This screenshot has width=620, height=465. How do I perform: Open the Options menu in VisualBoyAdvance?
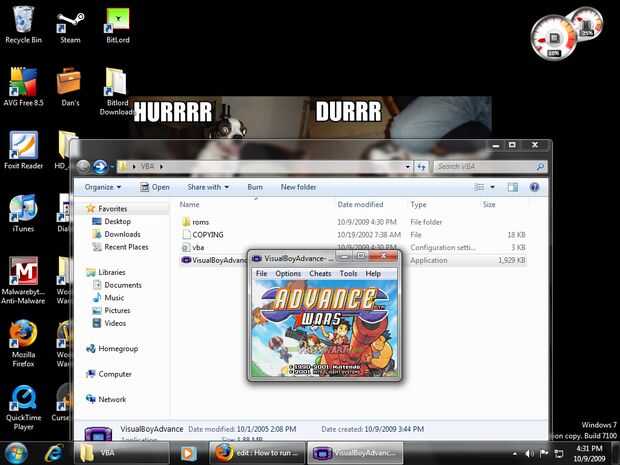pos(288,273)
